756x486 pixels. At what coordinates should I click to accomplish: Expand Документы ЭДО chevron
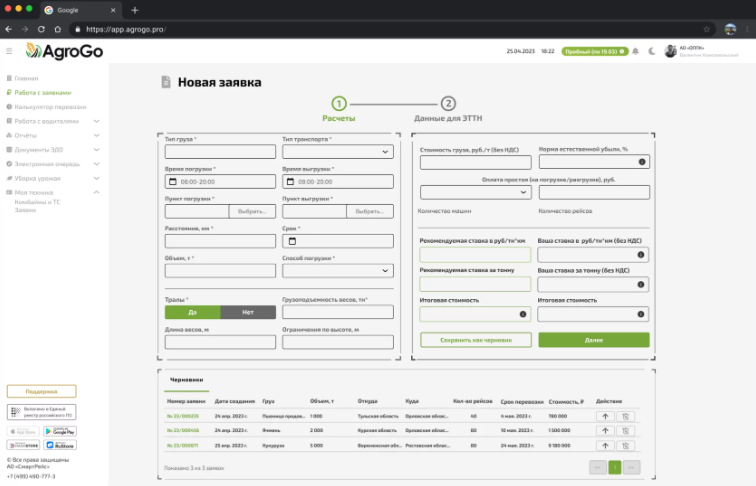[96, 150]
